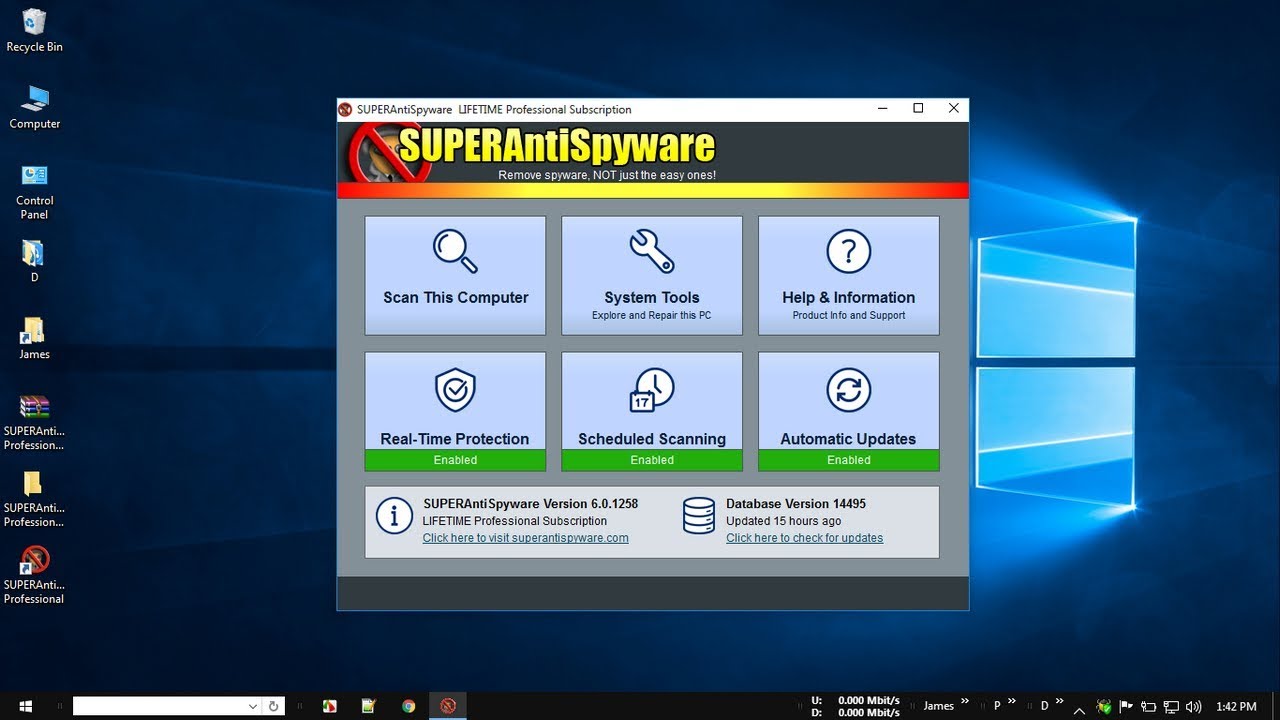The image size is (1280, 720).
Task: Open the Action Center flag icon
Action: click(x=1126, y=707)
